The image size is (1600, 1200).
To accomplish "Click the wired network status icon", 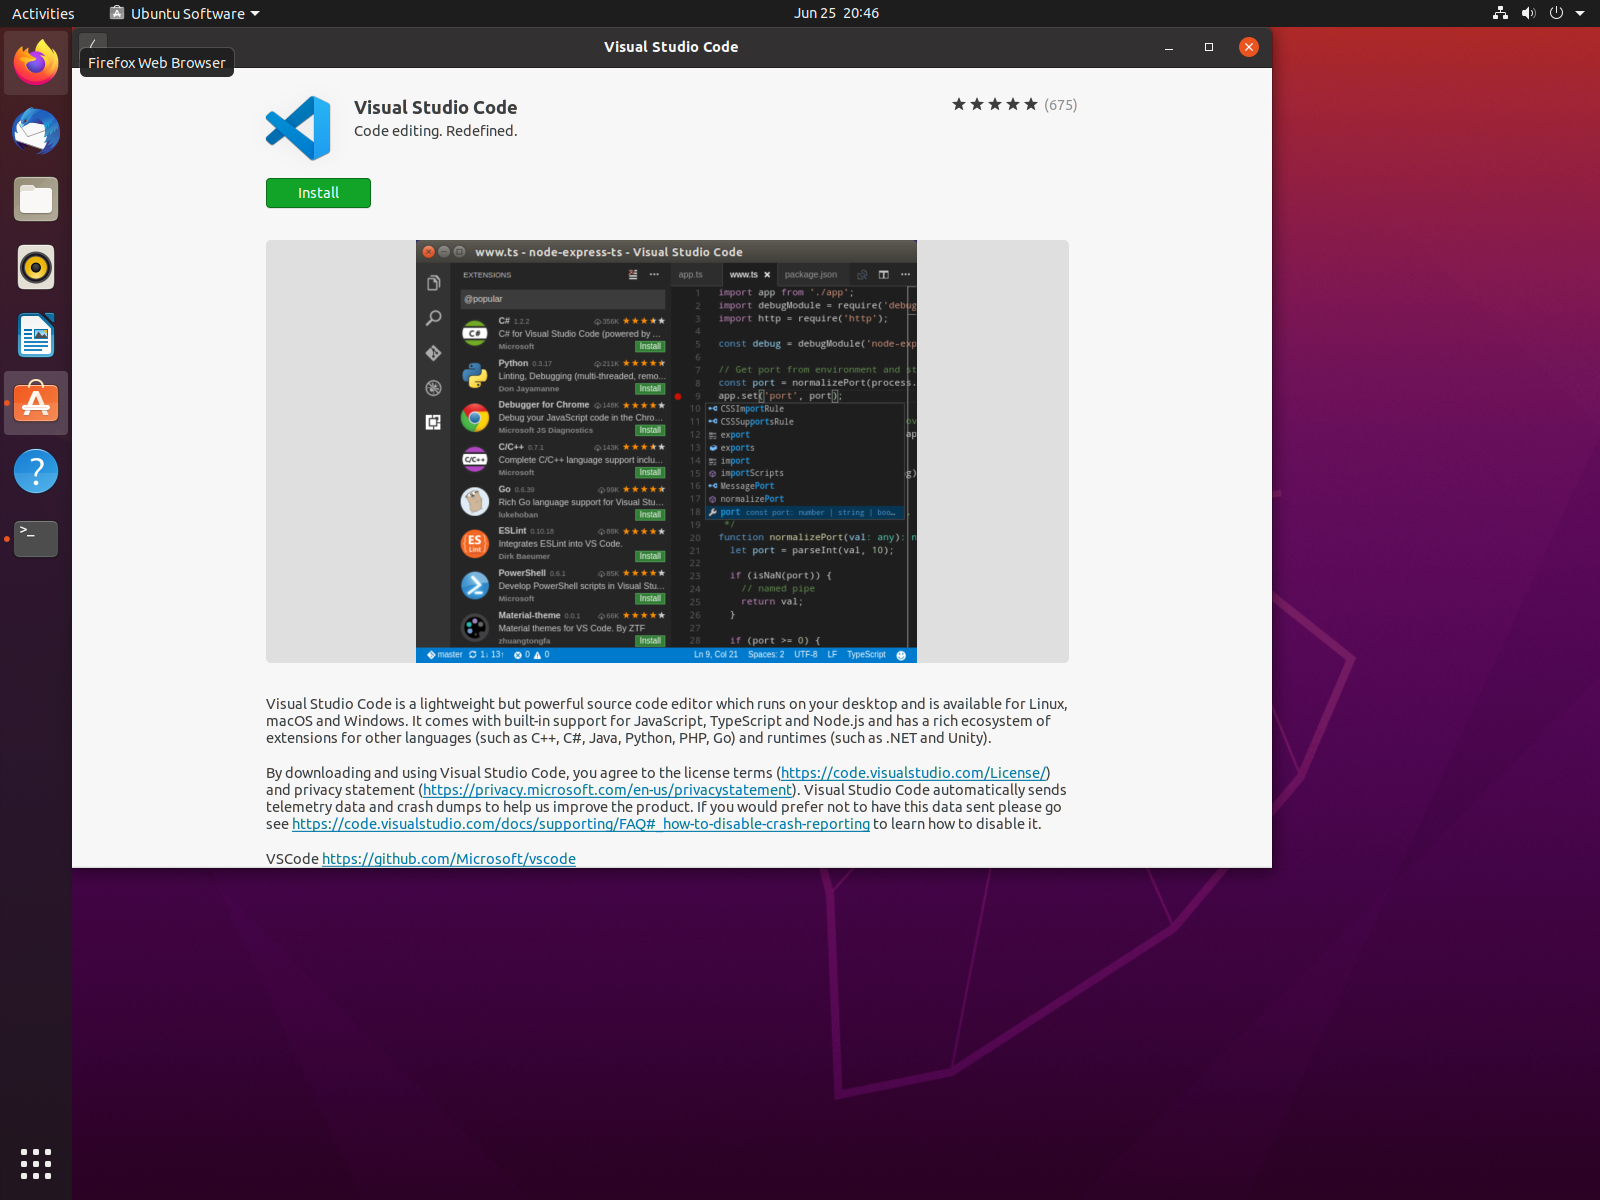I will pos(1499,13).
